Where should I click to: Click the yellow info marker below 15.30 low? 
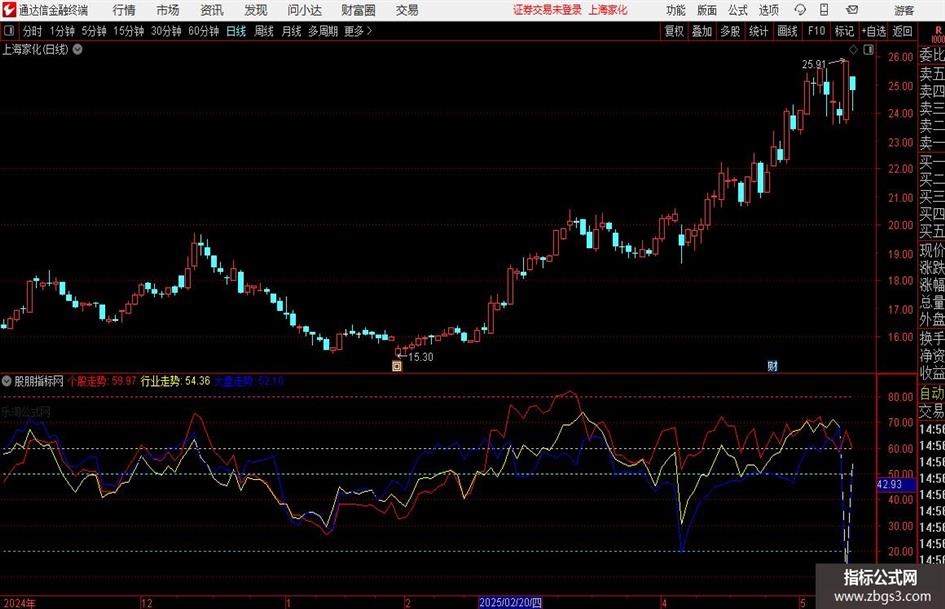pyautogui.click(x=397, y=365)
